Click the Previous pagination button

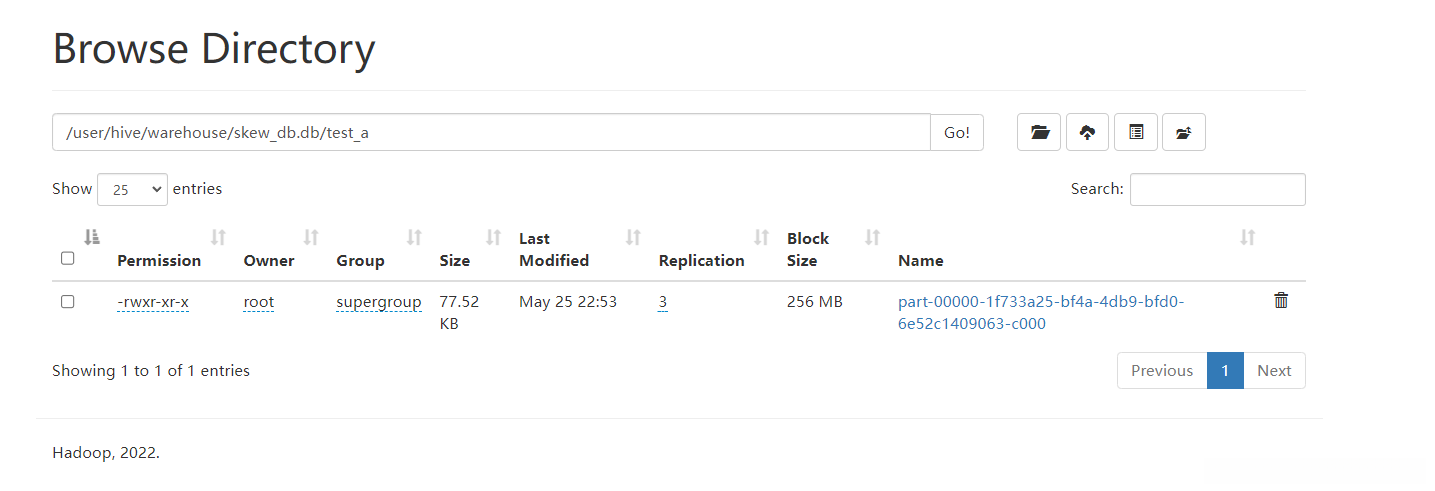point(1162,370)
